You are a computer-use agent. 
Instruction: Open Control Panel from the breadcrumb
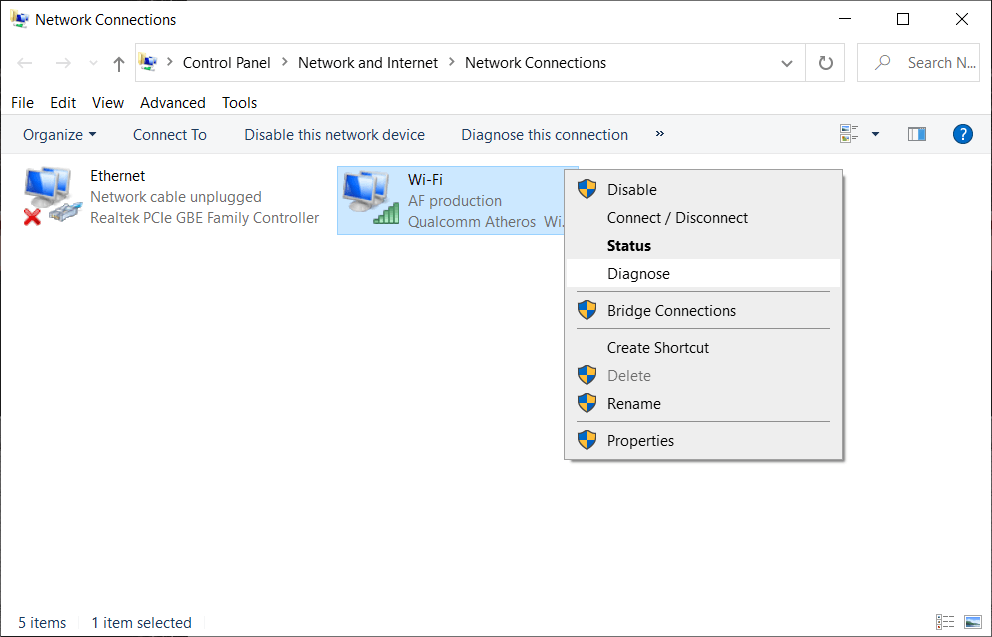coord(226,62)
